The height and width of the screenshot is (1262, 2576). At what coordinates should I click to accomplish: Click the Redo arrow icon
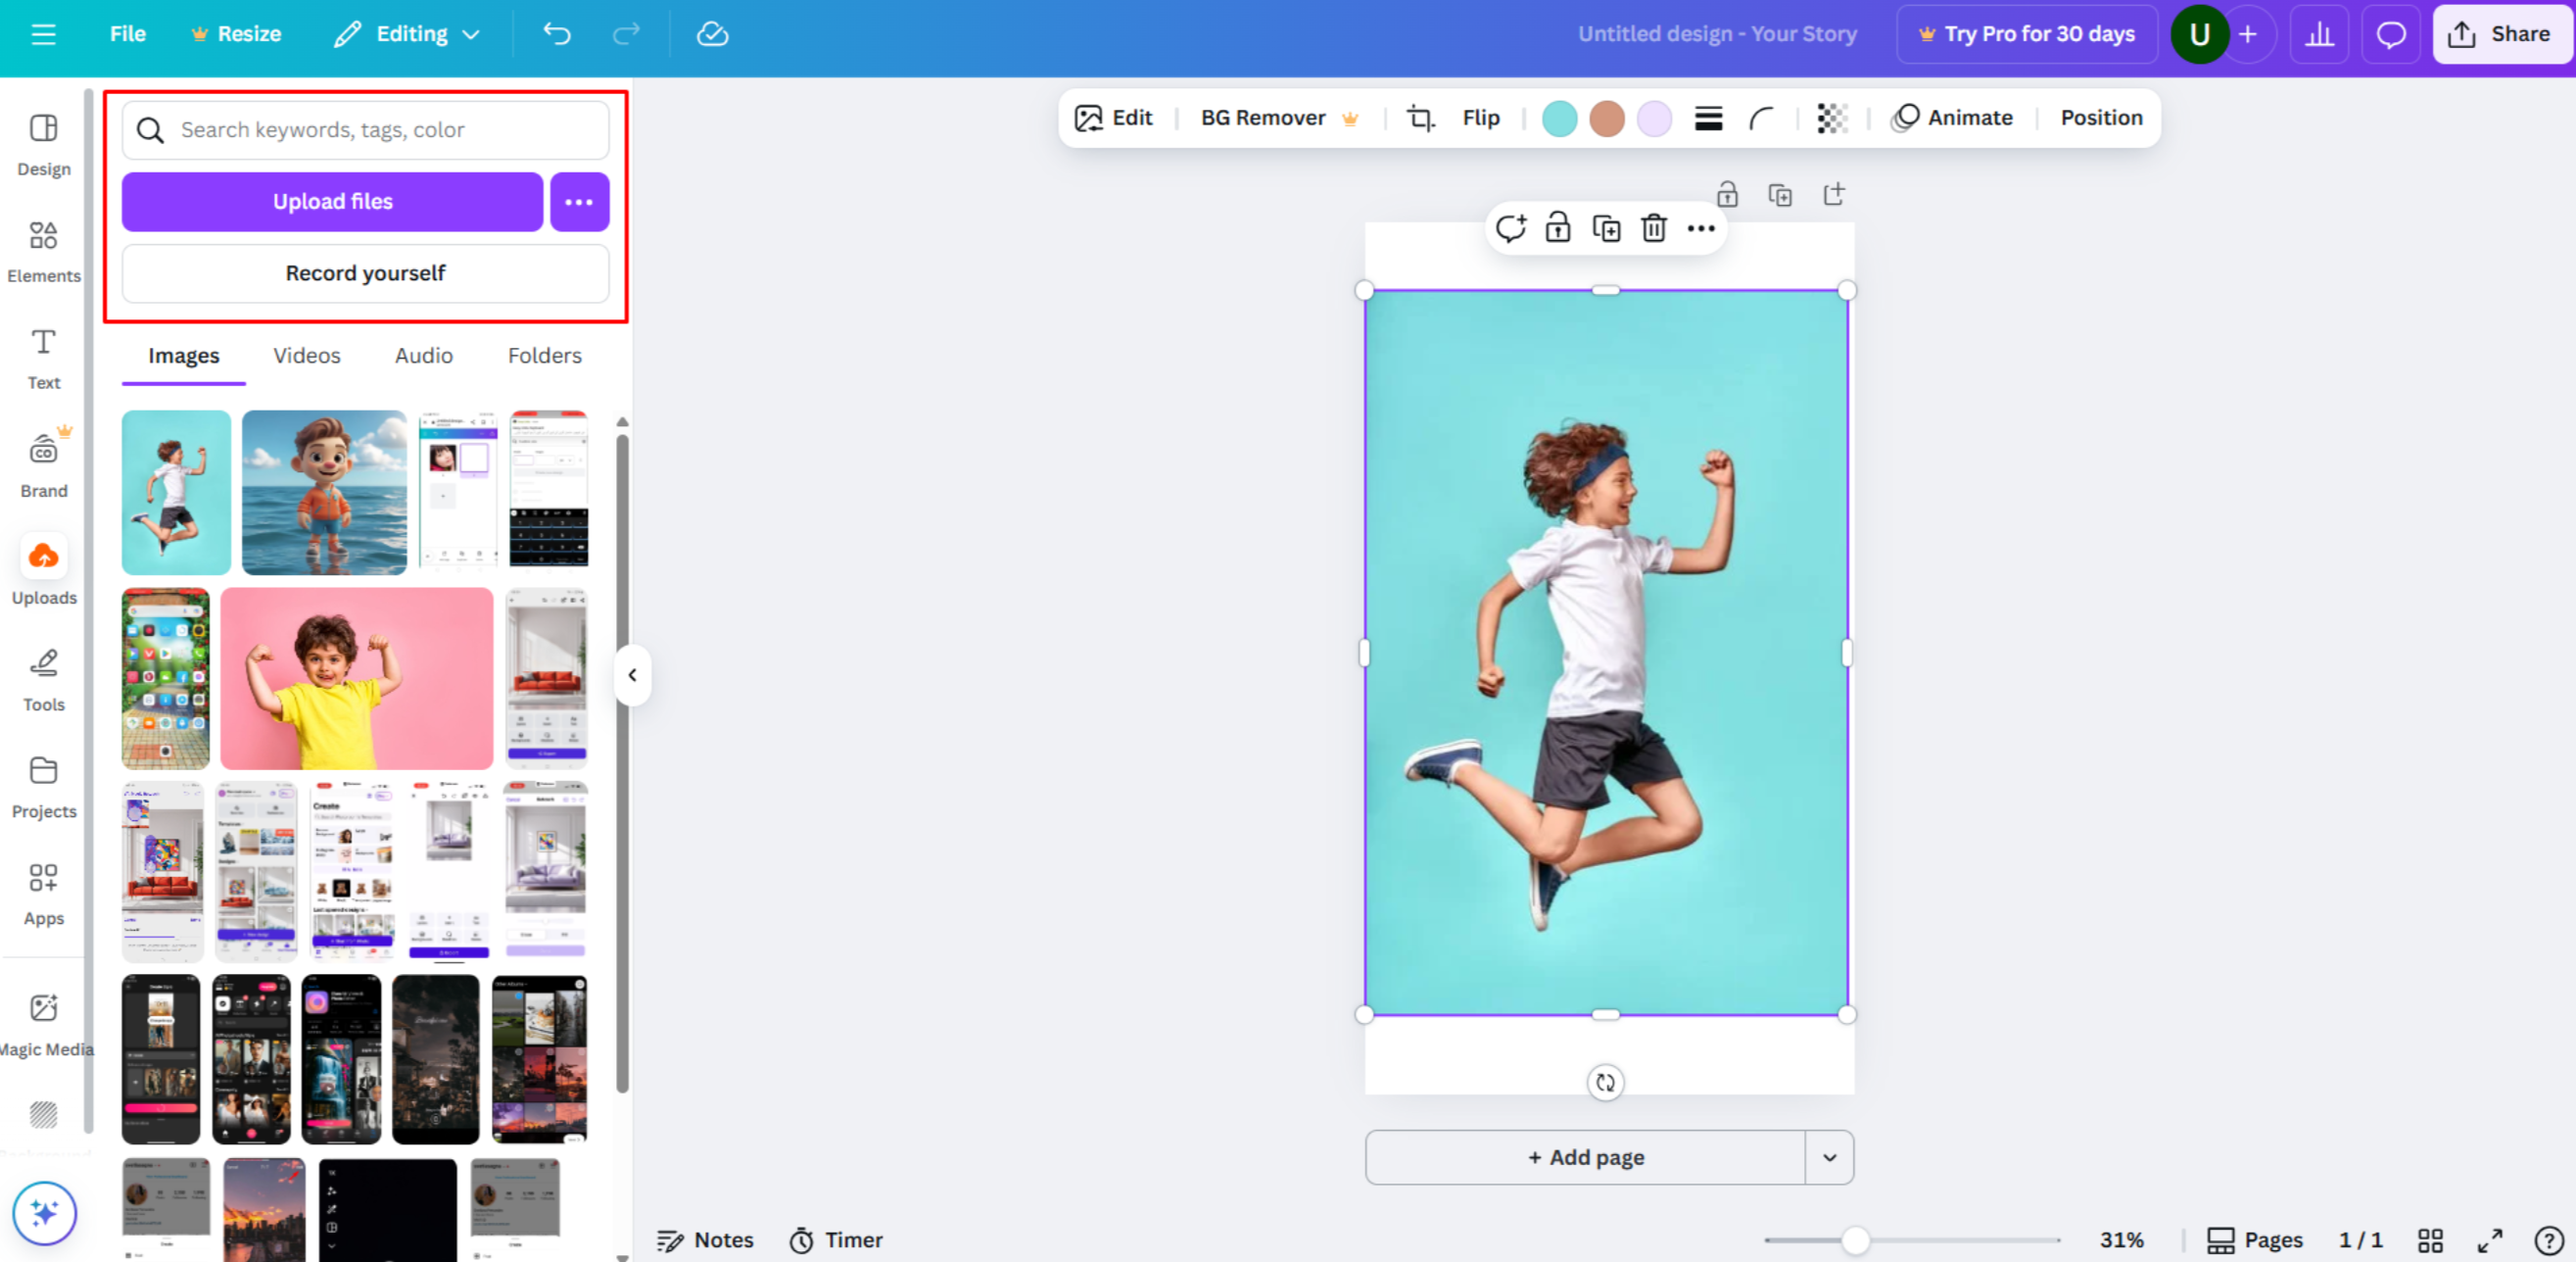[626, 34]
